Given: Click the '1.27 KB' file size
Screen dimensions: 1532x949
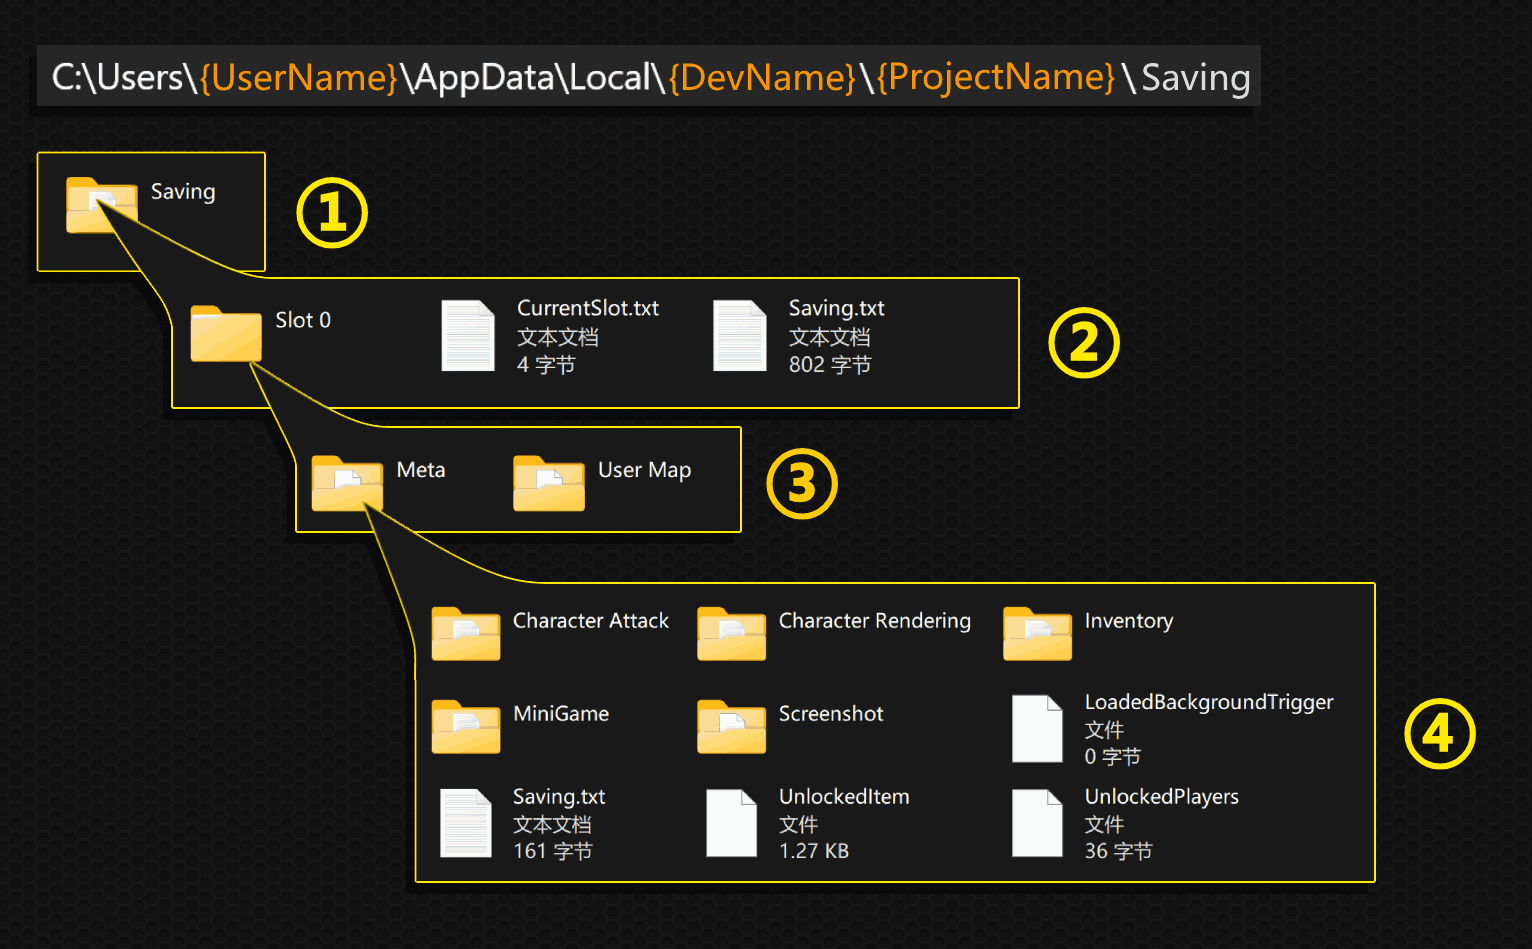Looking at the screenshot, I should (x=814, y=851).
